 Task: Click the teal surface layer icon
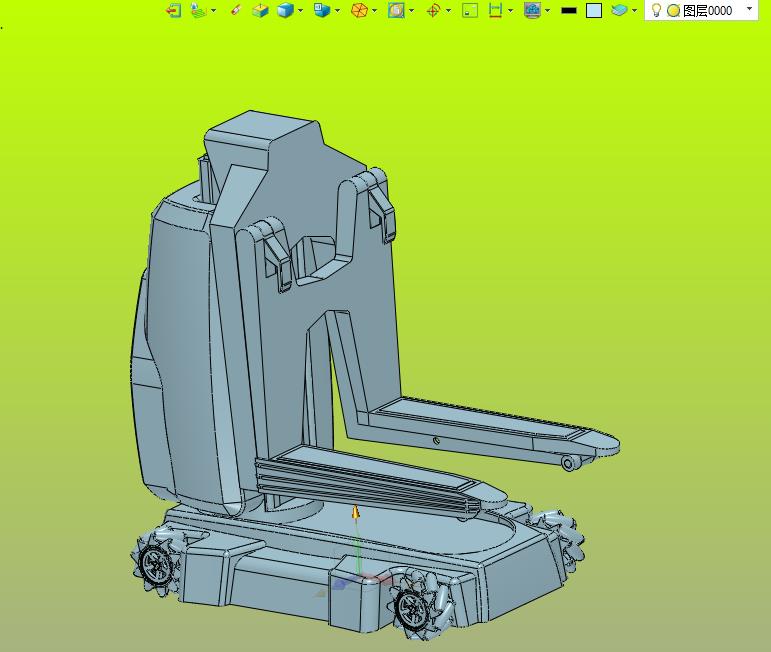pyautogui.click(x=620, y=10)
